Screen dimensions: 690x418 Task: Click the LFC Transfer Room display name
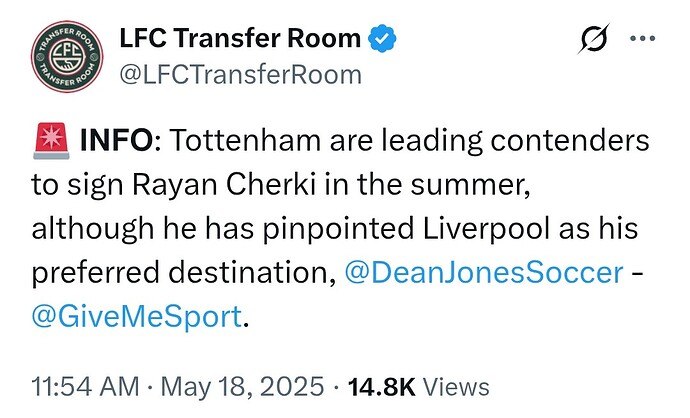[239, 38]
